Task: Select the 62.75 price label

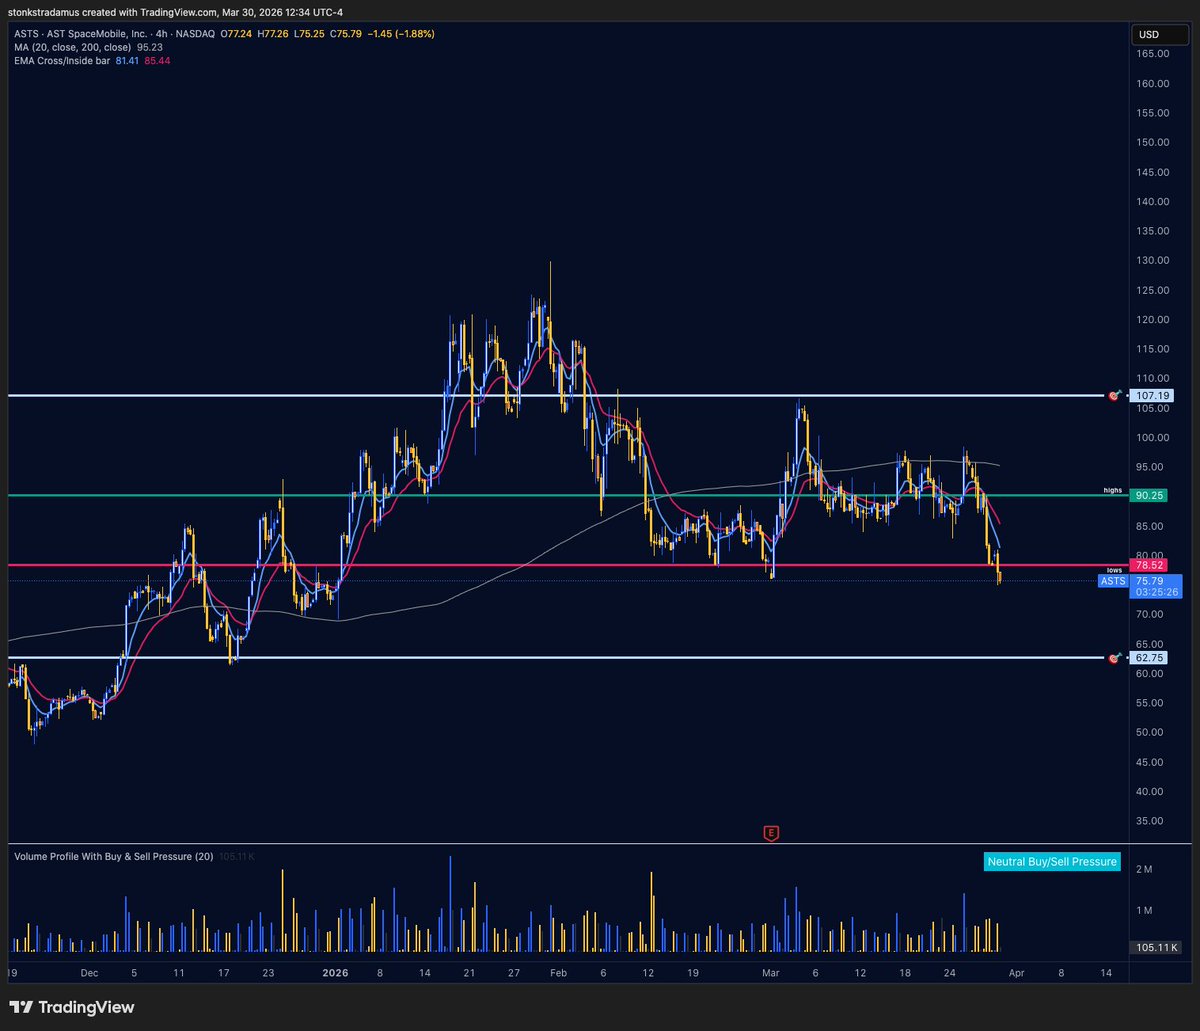Action: click(x=1148, y=658)
